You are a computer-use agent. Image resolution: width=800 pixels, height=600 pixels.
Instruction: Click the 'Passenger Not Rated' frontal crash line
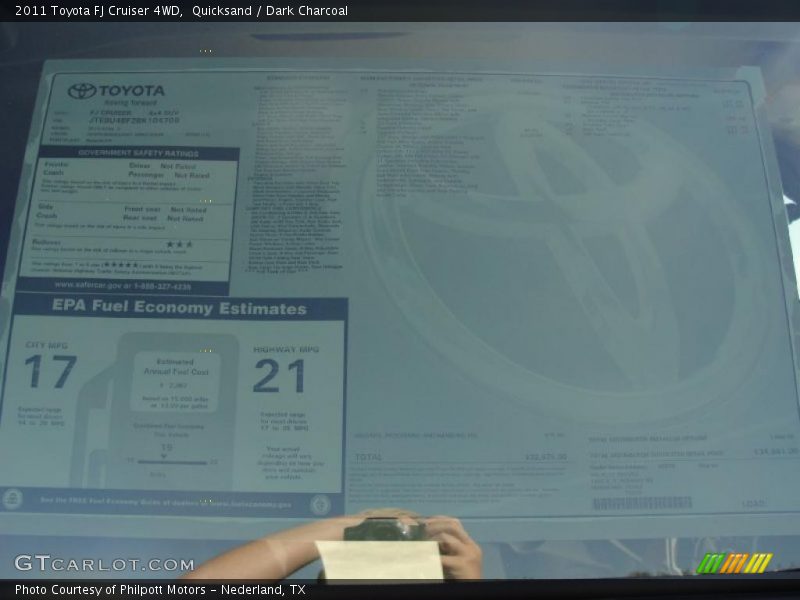click(x=169, y=175)
